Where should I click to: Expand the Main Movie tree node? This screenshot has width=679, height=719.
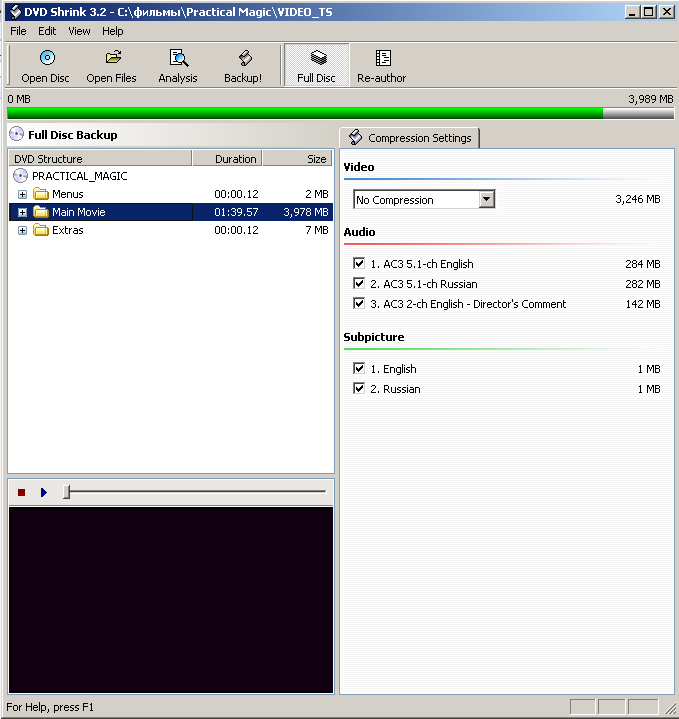tap(22, 212)
